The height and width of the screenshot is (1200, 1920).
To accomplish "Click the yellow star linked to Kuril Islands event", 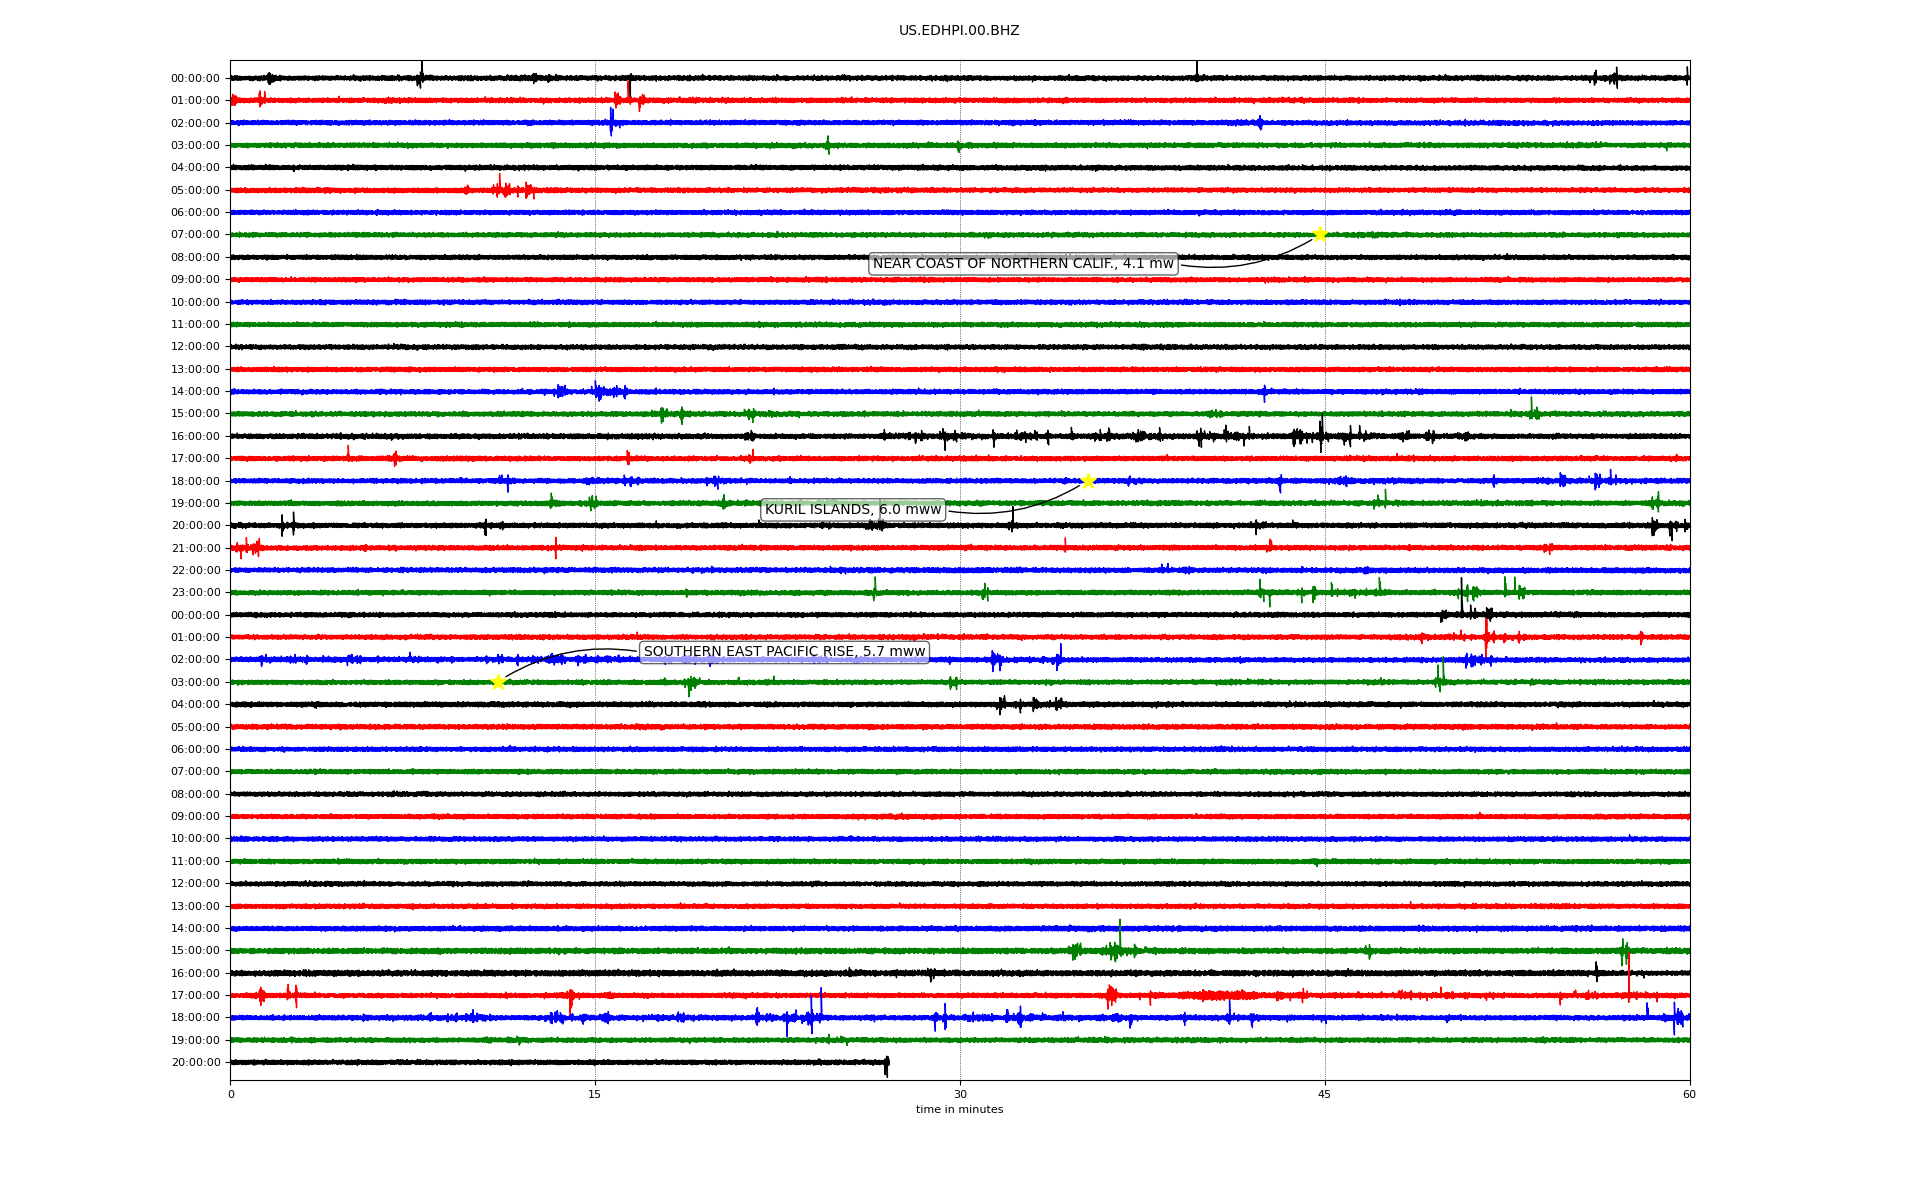I will coord(1088,481).
